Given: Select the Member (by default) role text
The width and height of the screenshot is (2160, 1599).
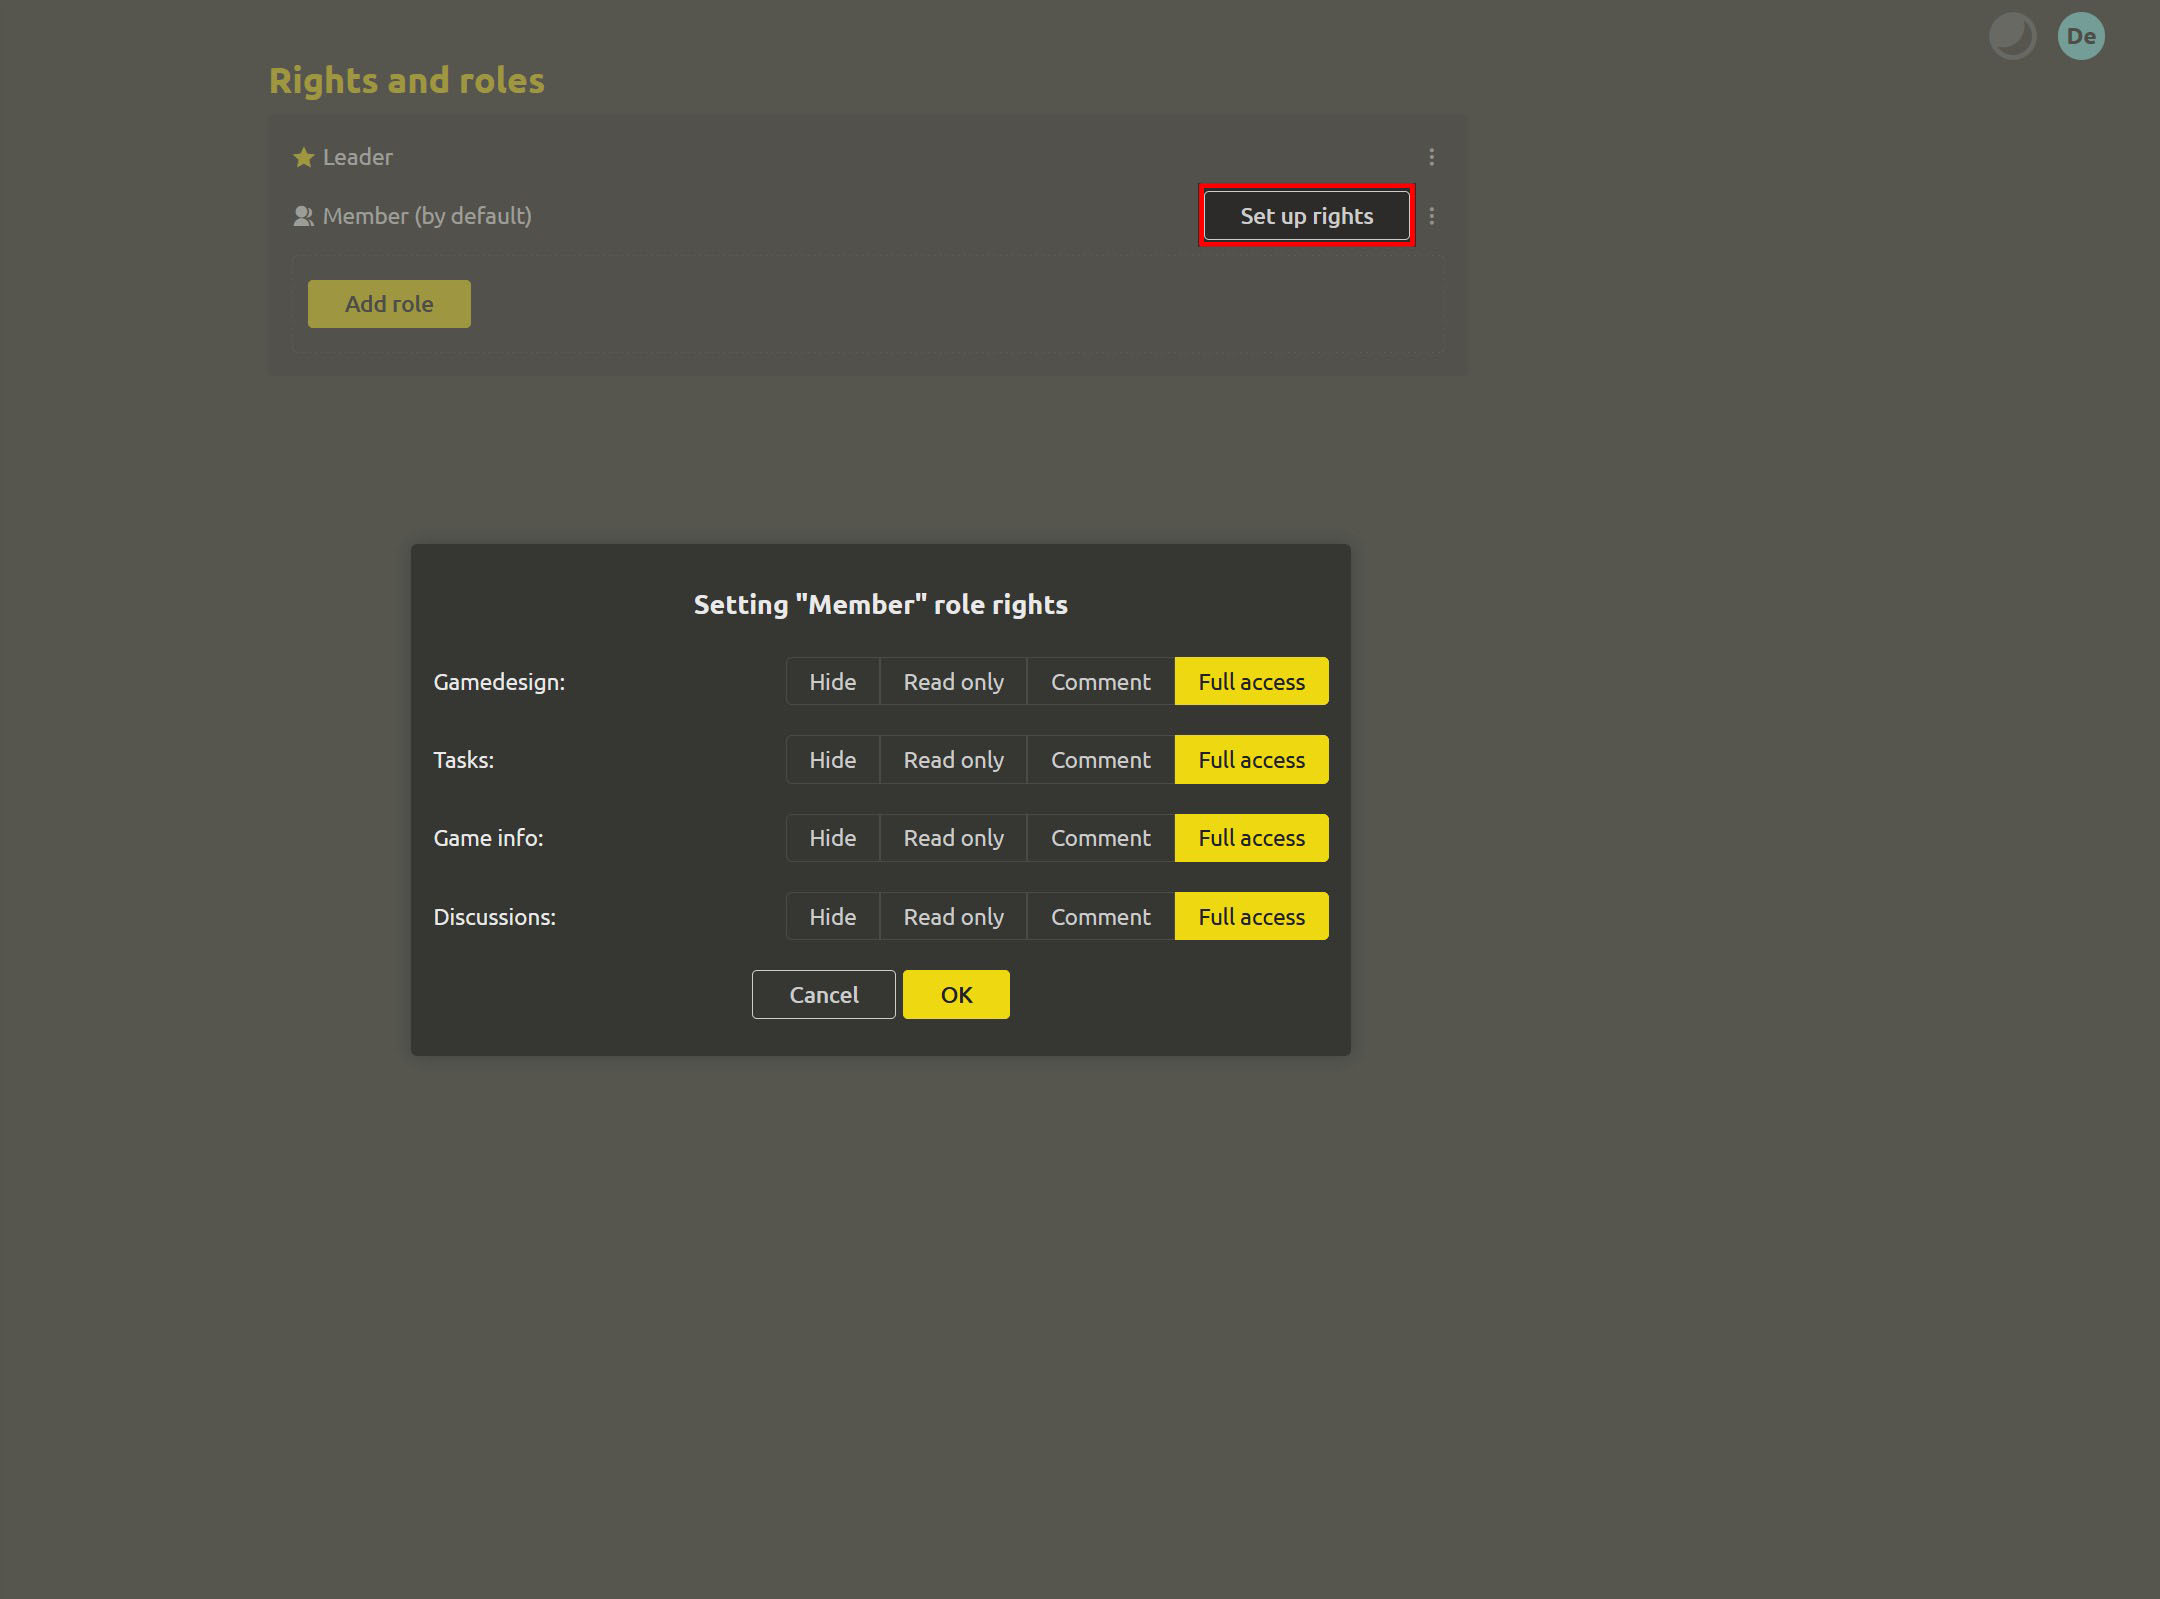Looking at the screenshot, I should pyautogui.click(x=427, y=216).
